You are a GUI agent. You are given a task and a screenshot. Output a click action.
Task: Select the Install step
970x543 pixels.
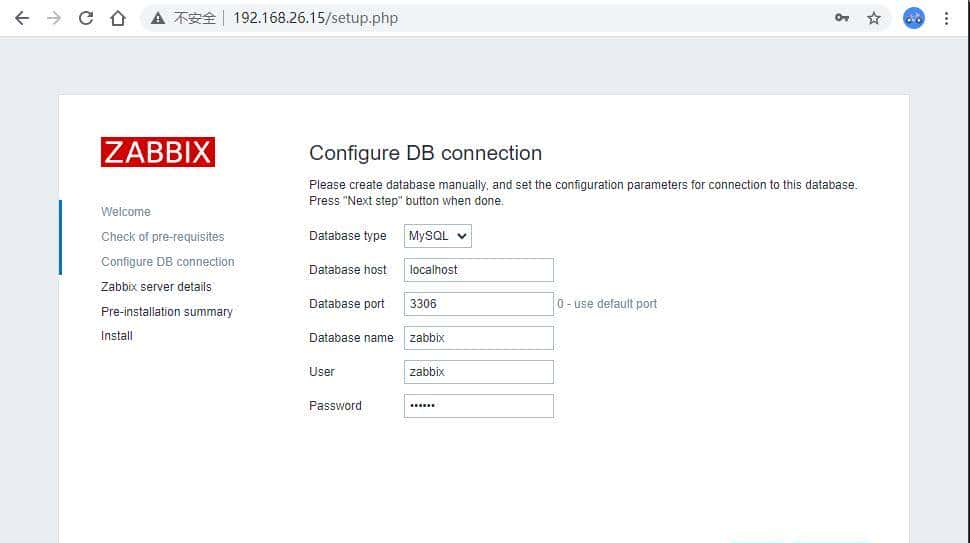point(117,336)
